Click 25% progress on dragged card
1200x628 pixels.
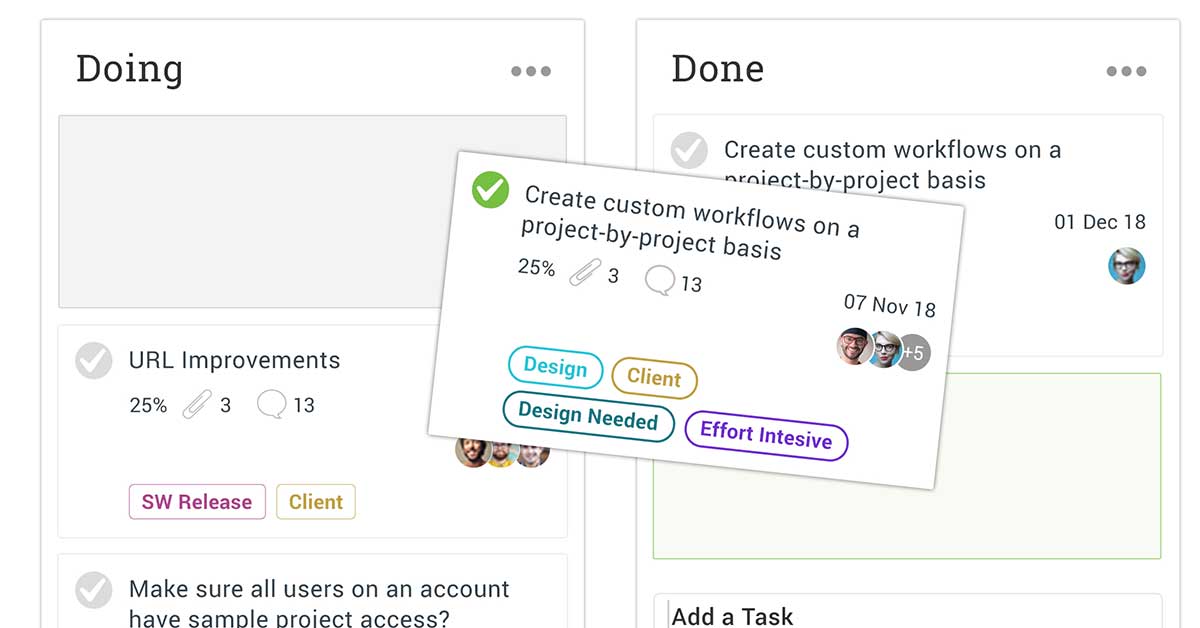tap(536, 267)
